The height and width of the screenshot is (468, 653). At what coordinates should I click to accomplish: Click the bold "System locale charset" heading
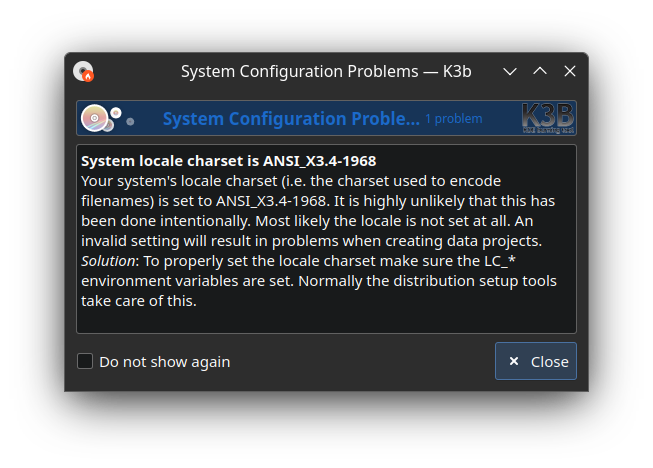(x=228, y=160)
